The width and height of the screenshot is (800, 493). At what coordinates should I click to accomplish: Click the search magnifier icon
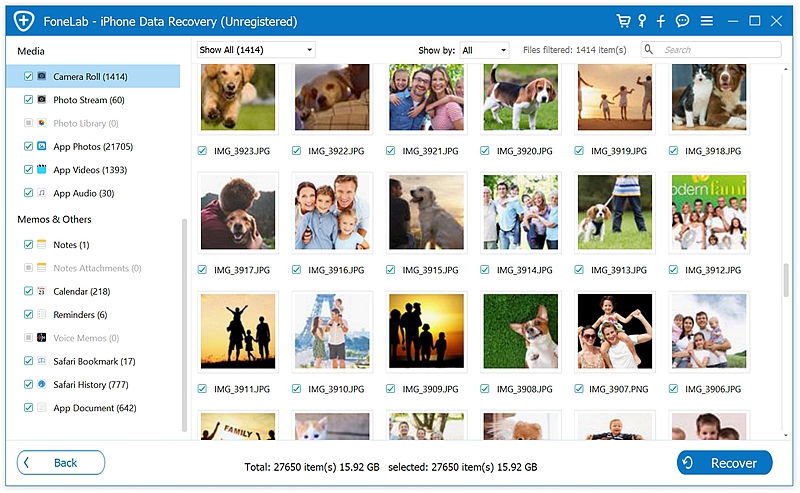[x=648, y=49]
